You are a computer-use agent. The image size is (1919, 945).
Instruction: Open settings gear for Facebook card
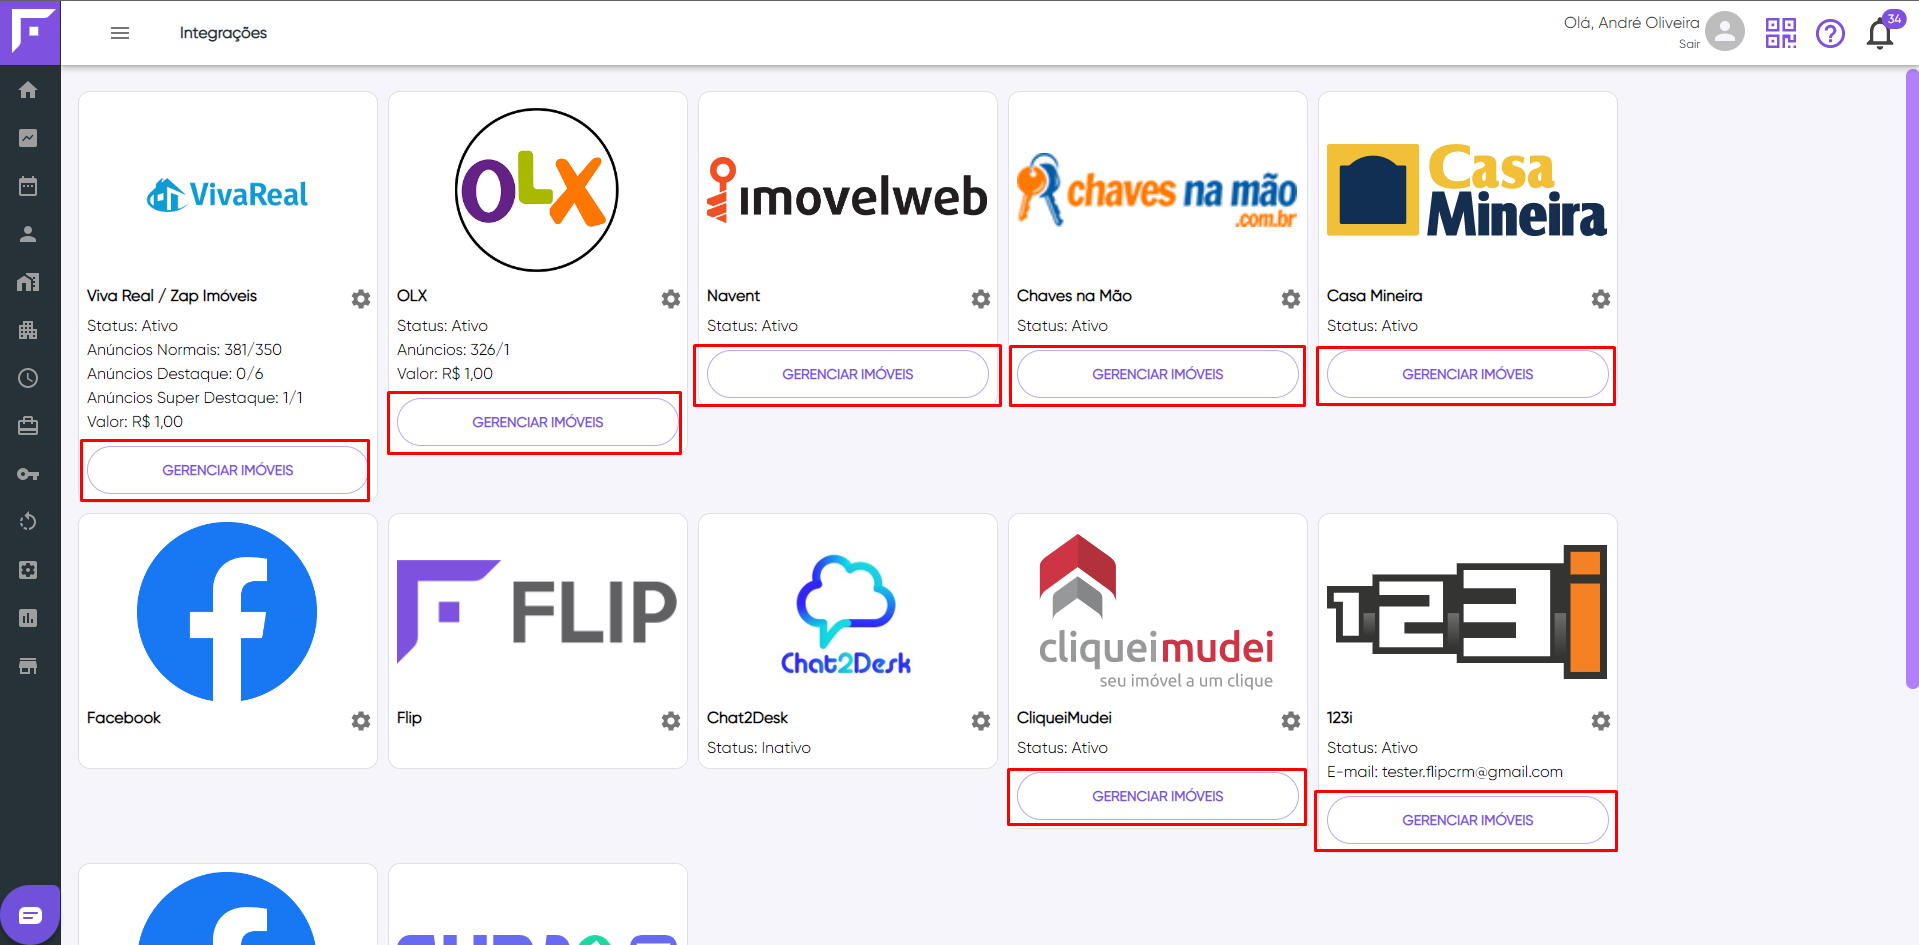[x=361, y=721]
